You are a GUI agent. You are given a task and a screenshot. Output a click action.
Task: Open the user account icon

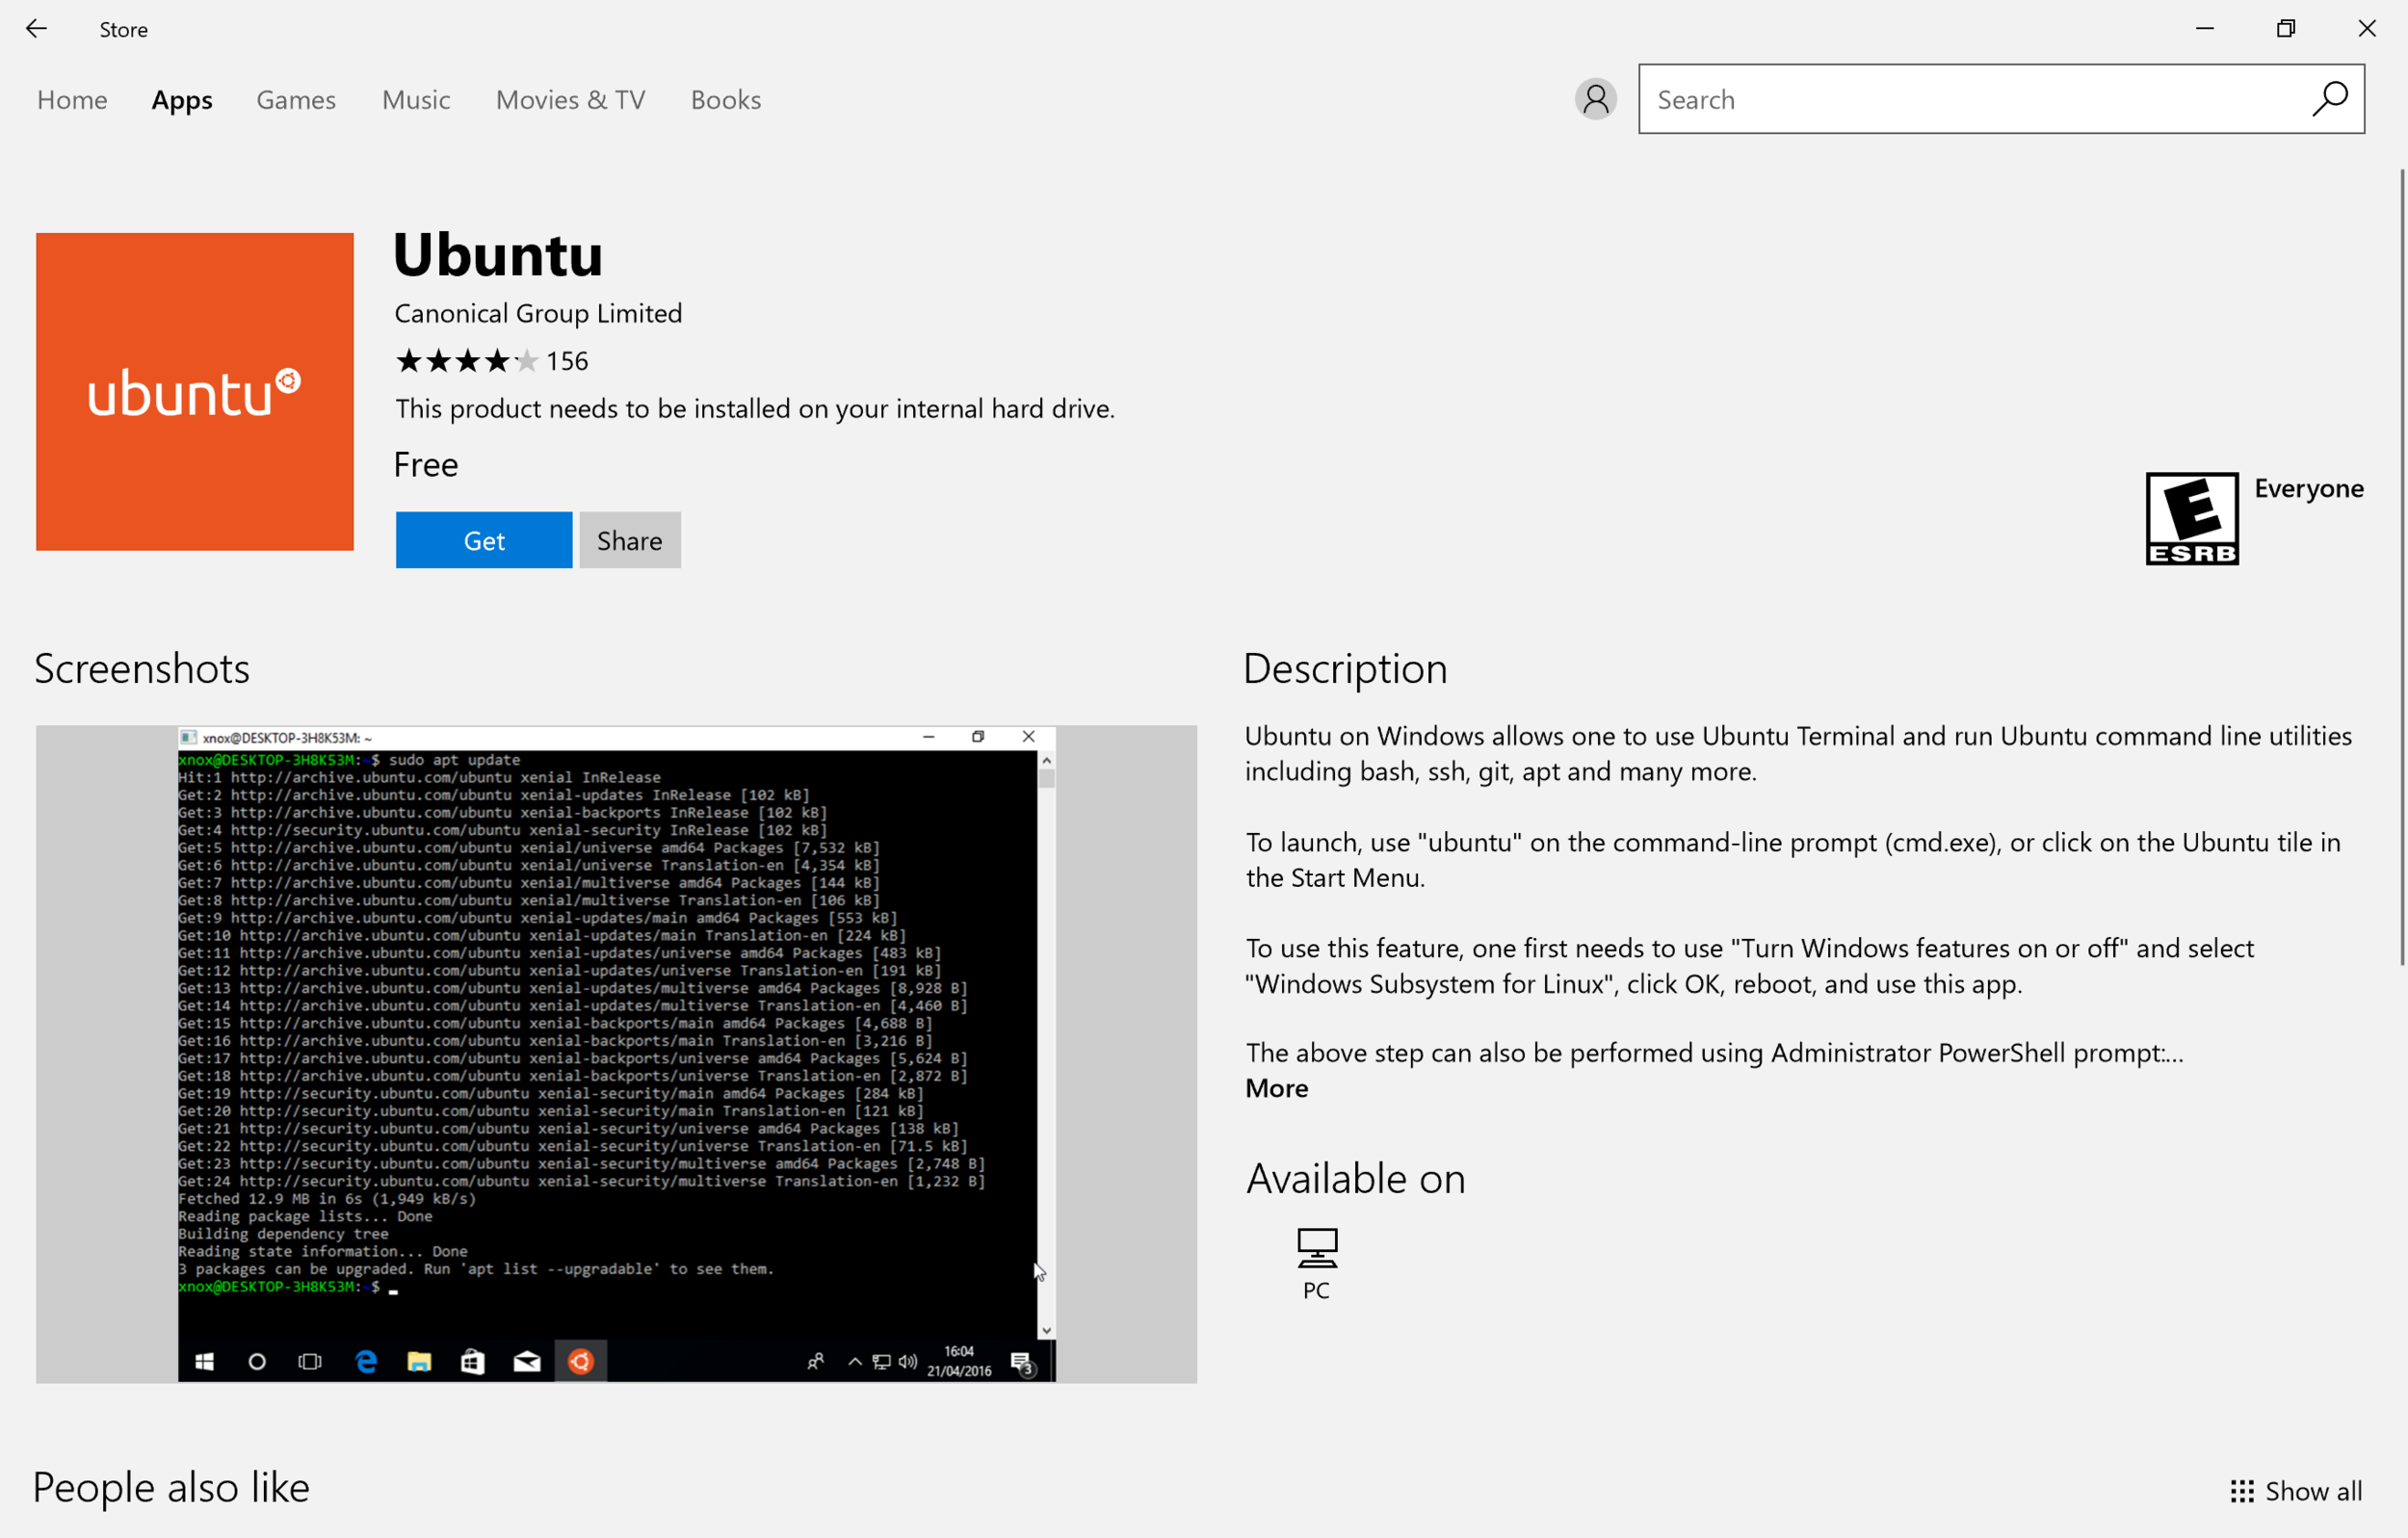1595,99
